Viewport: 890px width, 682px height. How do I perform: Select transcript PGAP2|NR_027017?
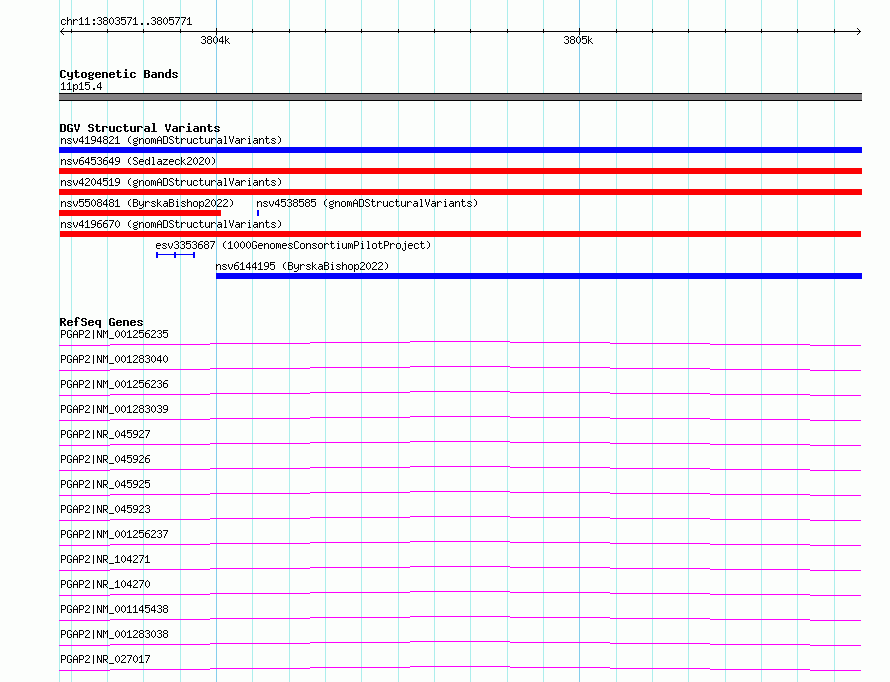coord(105,659)
